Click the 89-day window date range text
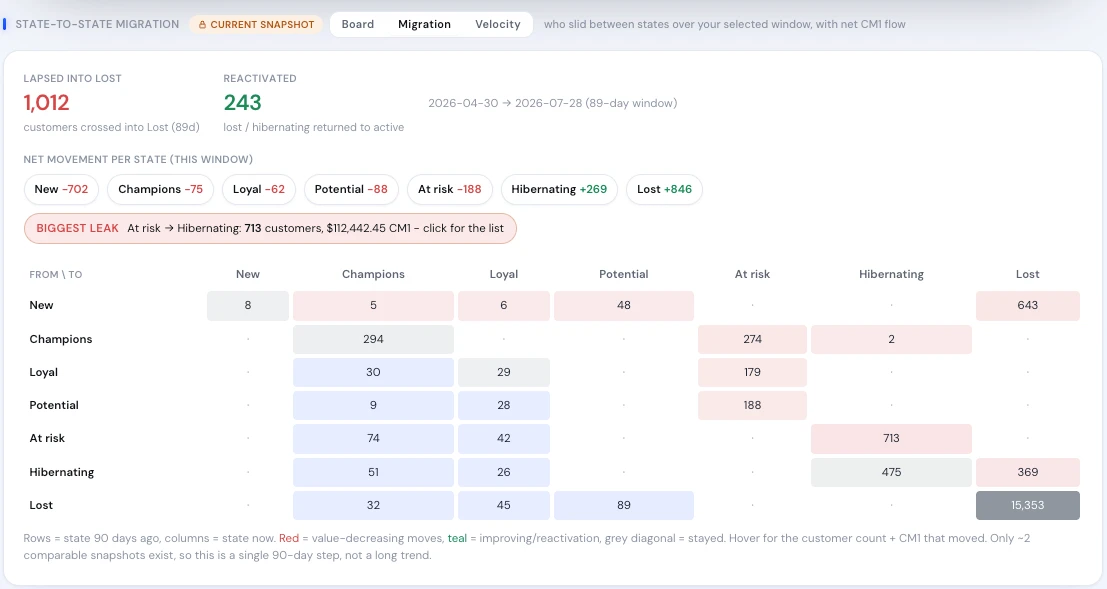1107x589 pixels. pyautogui.click(x=553, y=103)
